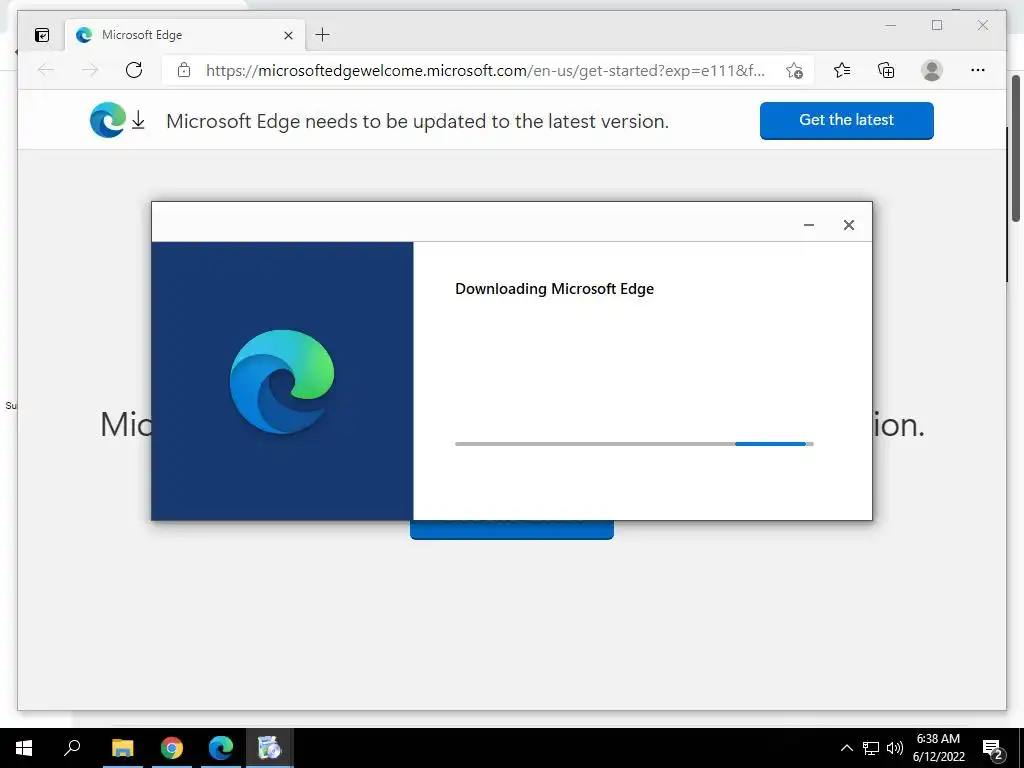Open volume control tray icon
Image resolution: width=1024 pixels, height=768 pixels.
click(895, 748)
